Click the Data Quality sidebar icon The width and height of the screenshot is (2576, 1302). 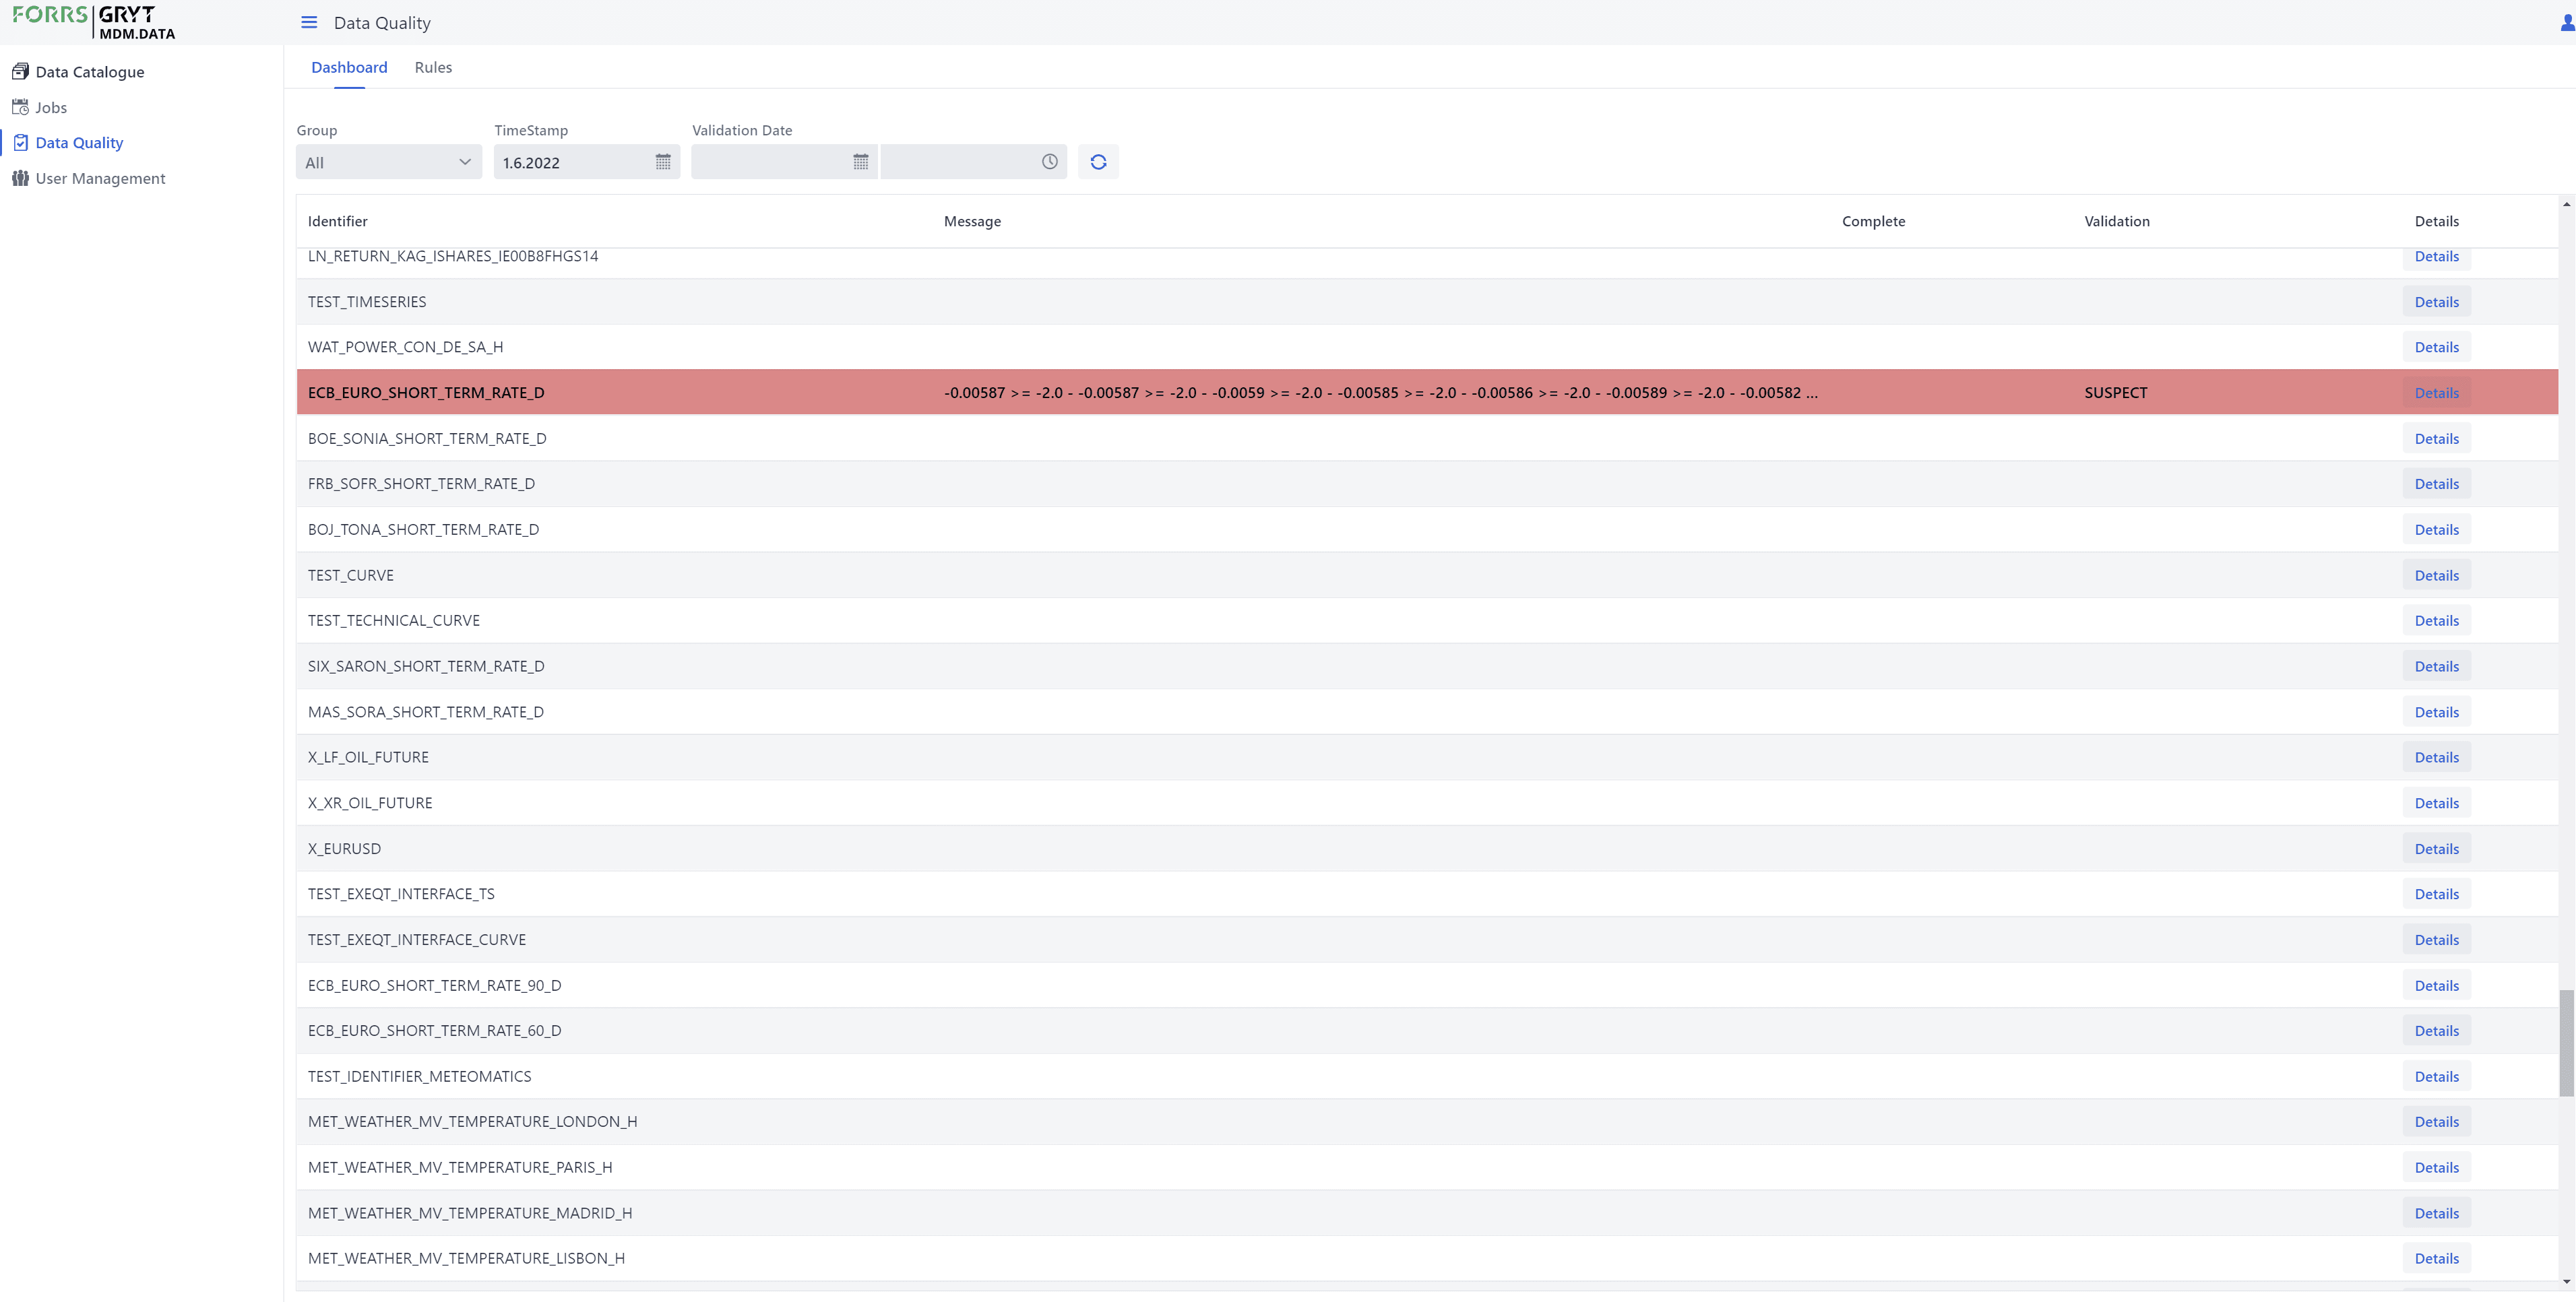(20, 142)
